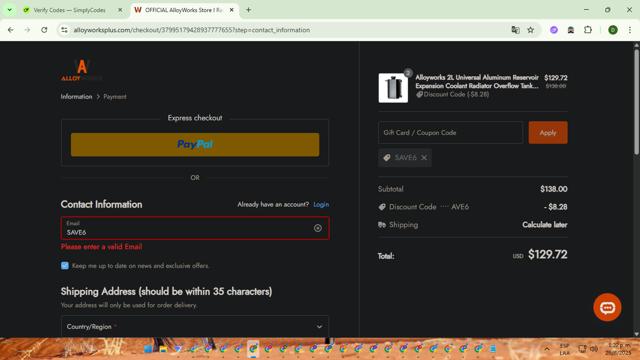640x360 pixels.
Task: Click the reservoir tank product thumbnail
Action: [x=393, y=88]
